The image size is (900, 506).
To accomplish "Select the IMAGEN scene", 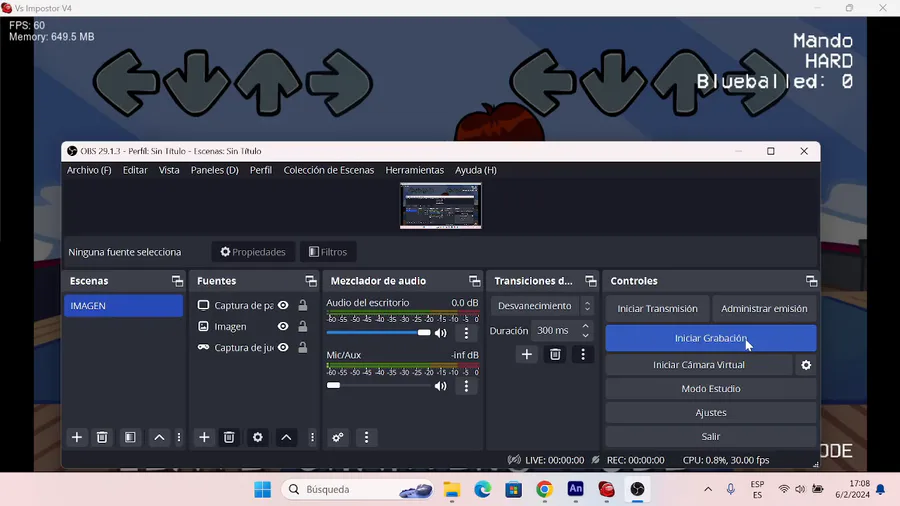I will 123,306.
